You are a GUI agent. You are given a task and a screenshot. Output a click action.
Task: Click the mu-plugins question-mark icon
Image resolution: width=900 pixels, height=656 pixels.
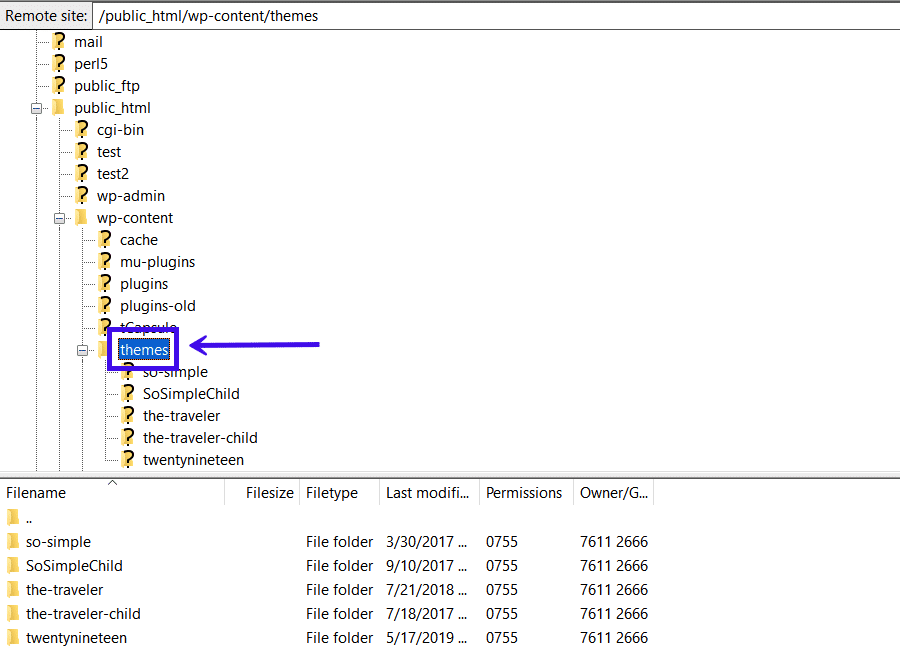point(103,261)
